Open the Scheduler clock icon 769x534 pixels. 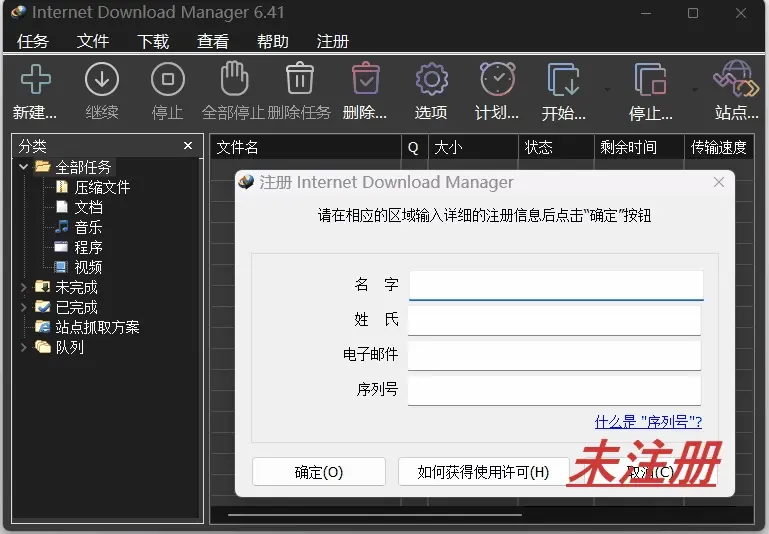(x=497, y=79)
